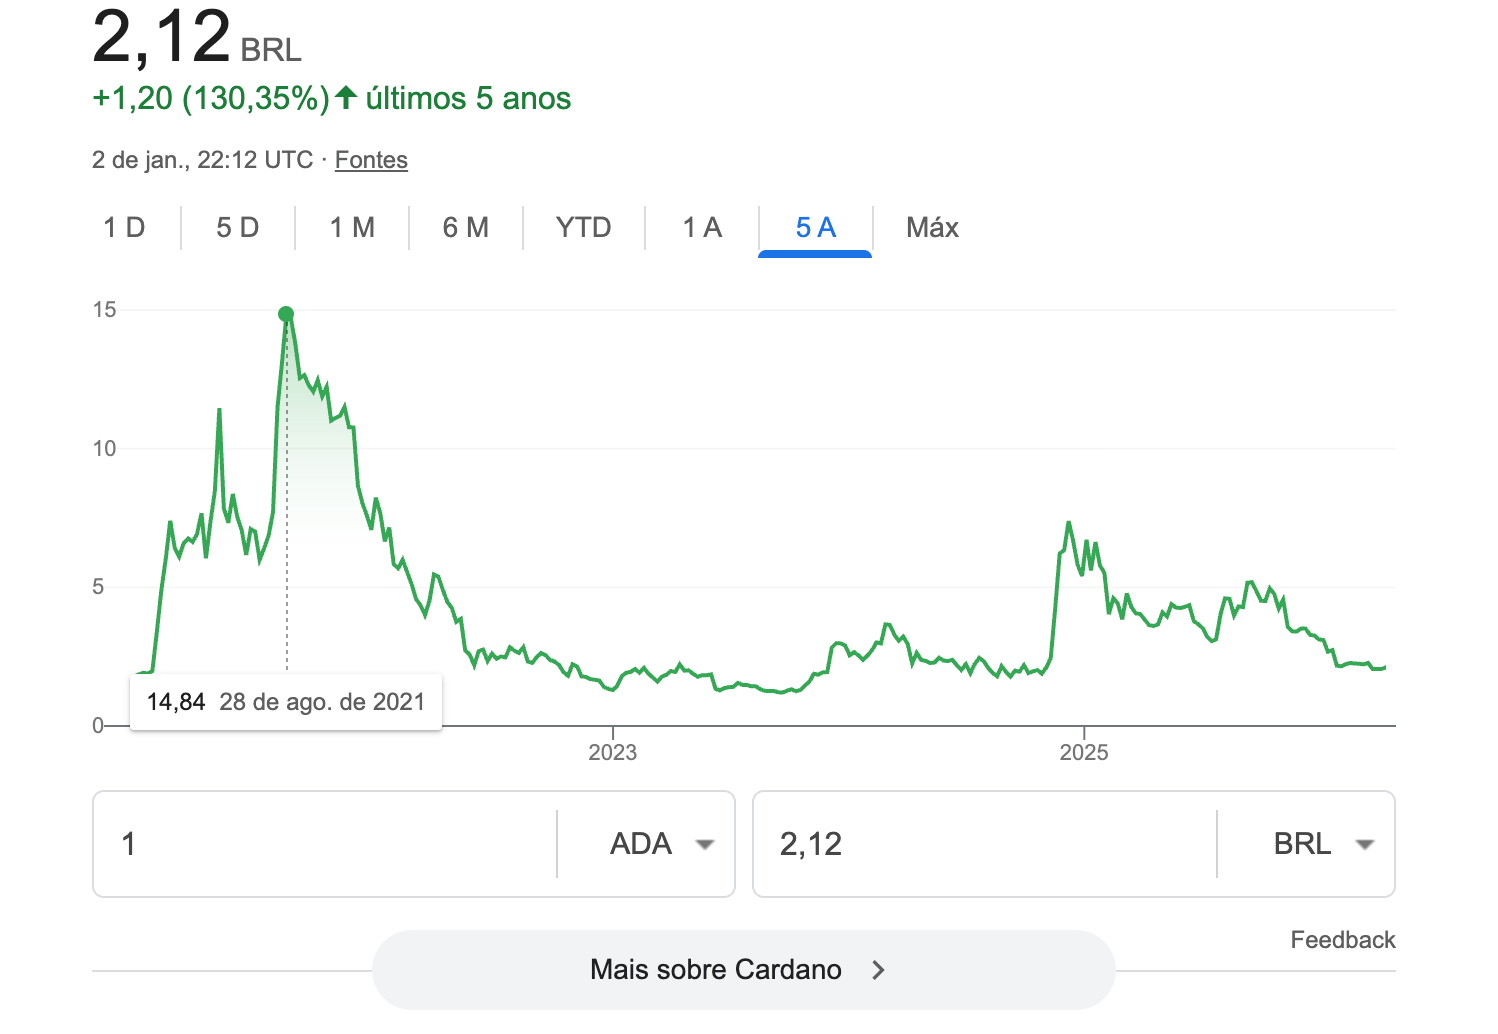Click the 5 A range tab

coord(815,228)
